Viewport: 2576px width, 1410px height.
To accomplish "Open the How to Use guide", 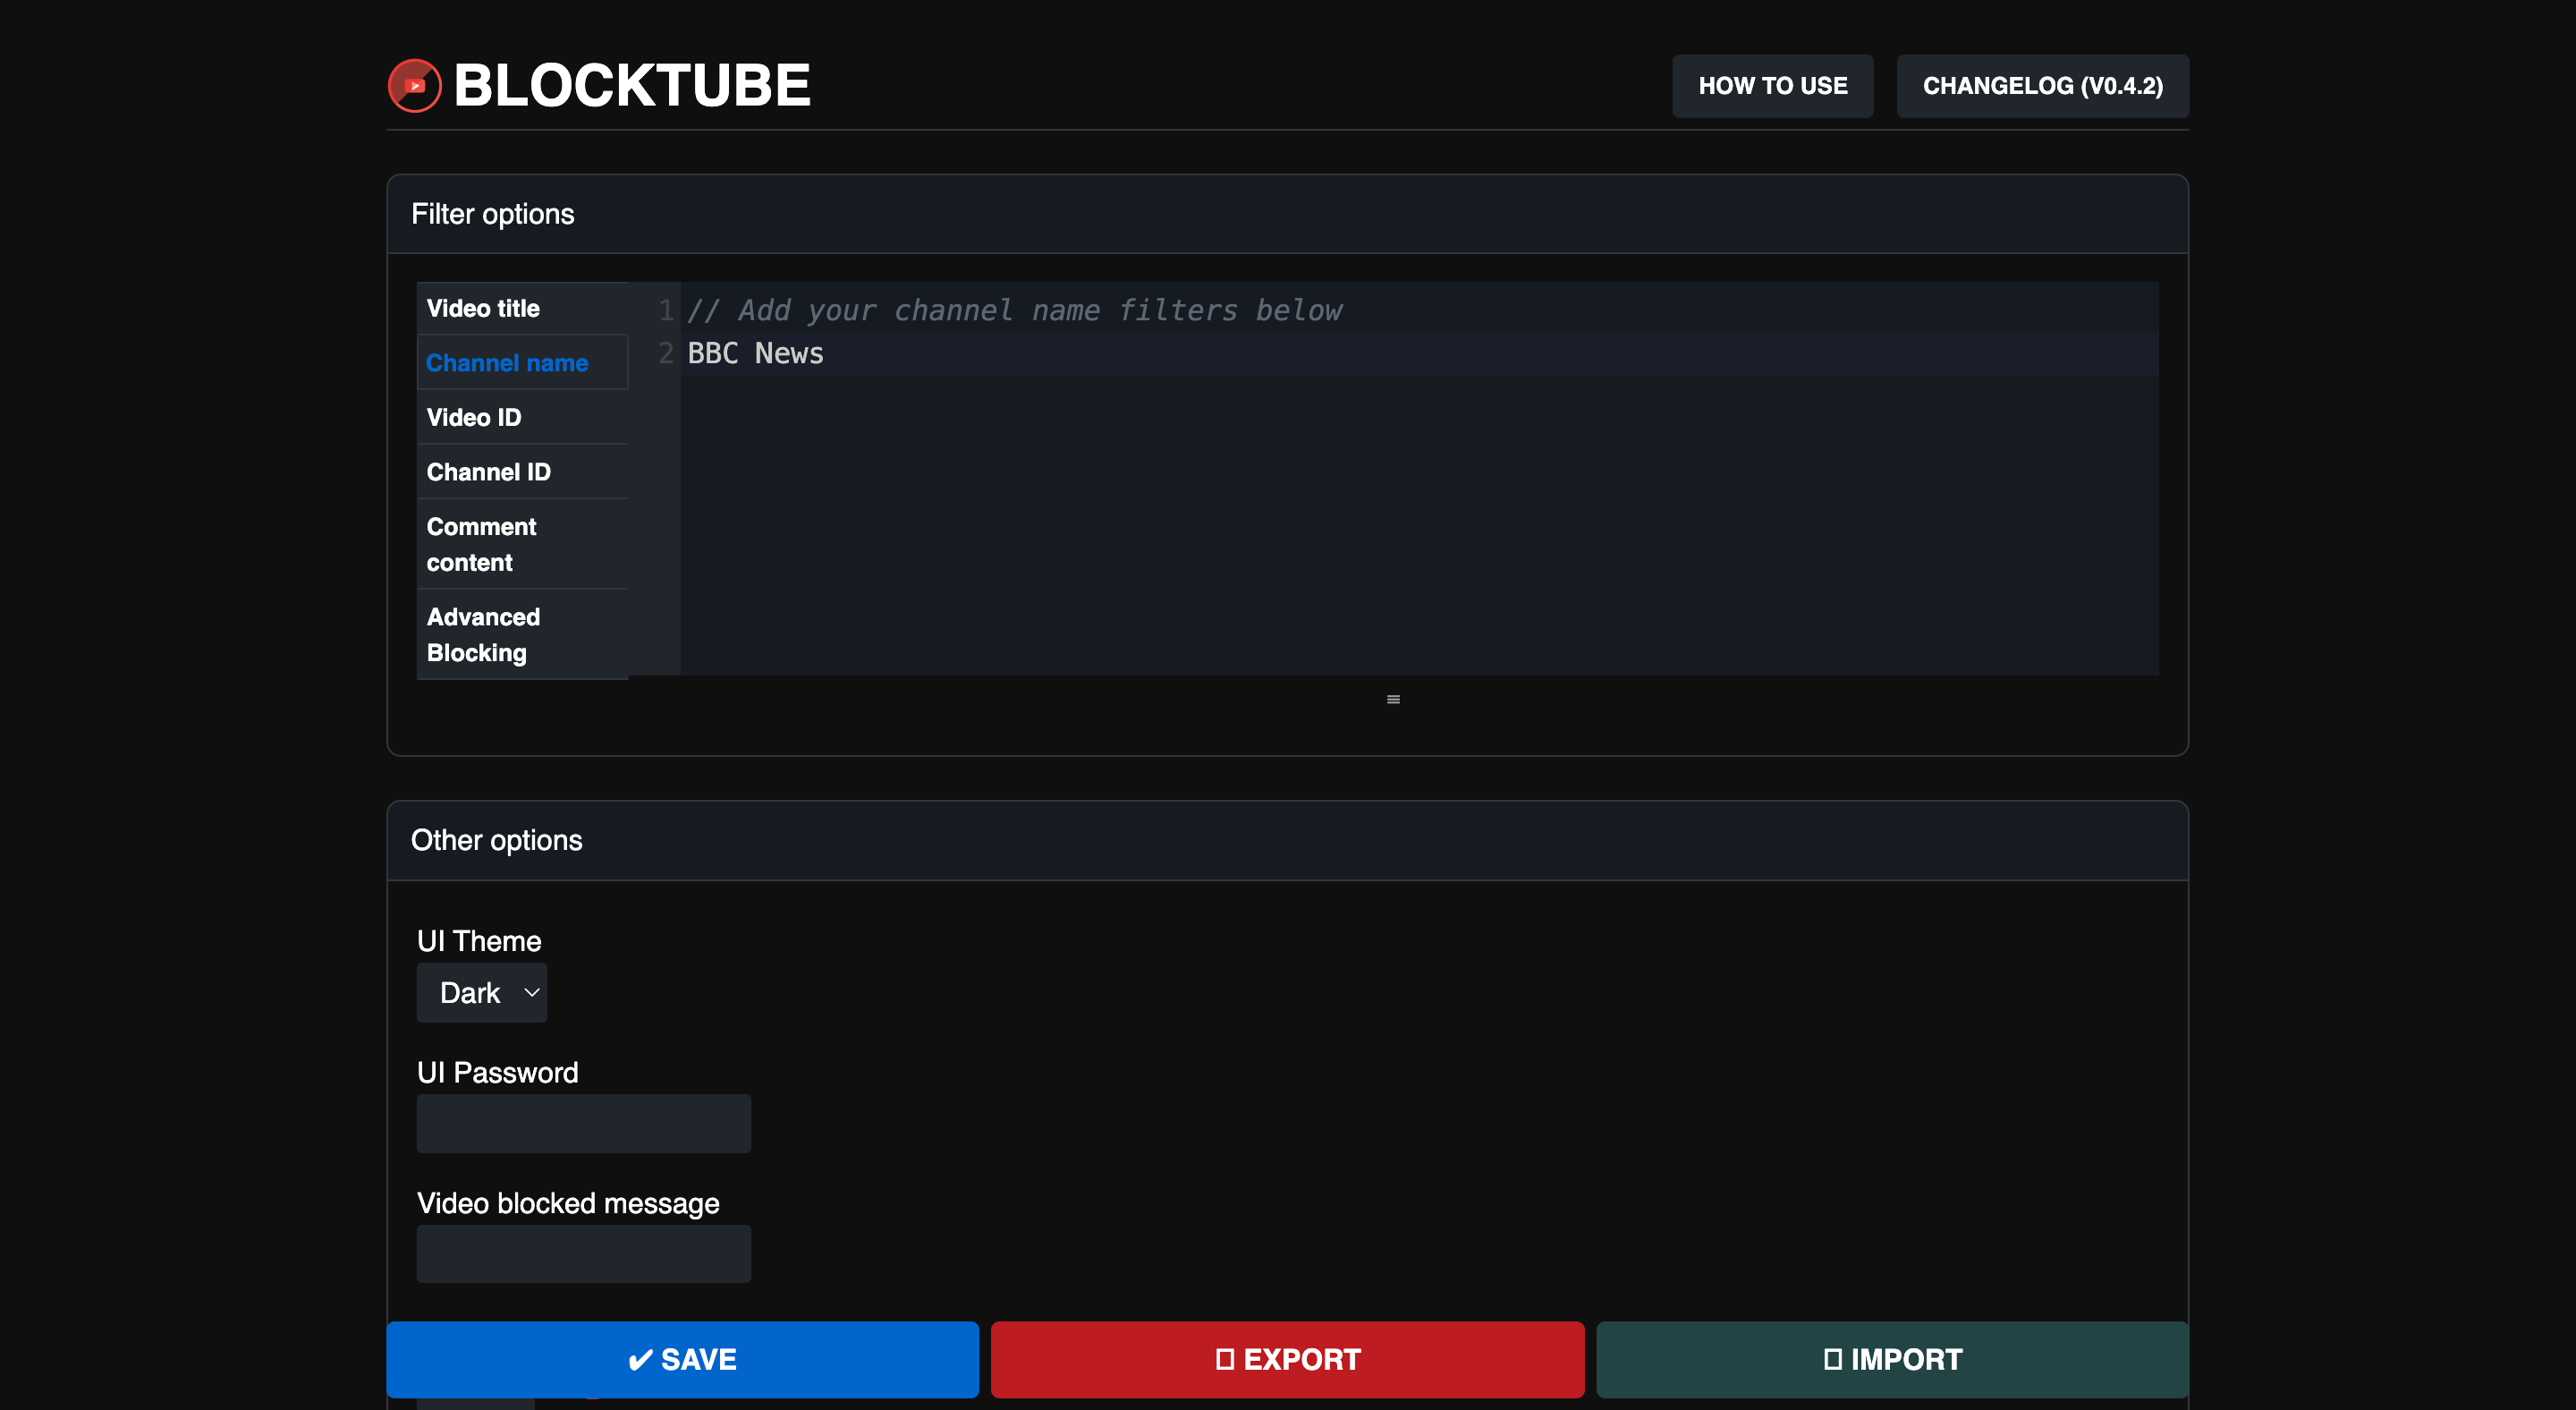I will click(x=1772, y=86).
